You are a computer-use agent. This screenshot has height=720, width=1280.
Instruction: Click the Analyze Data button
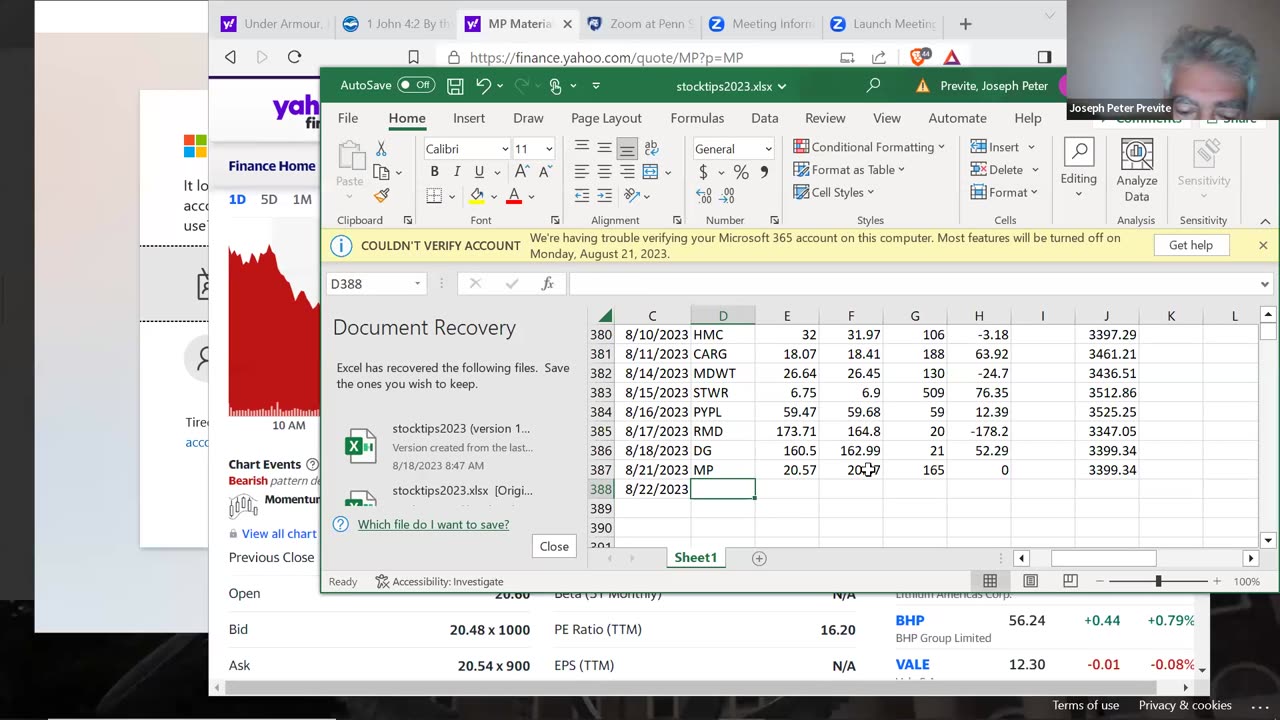(x=1137, y=171)
